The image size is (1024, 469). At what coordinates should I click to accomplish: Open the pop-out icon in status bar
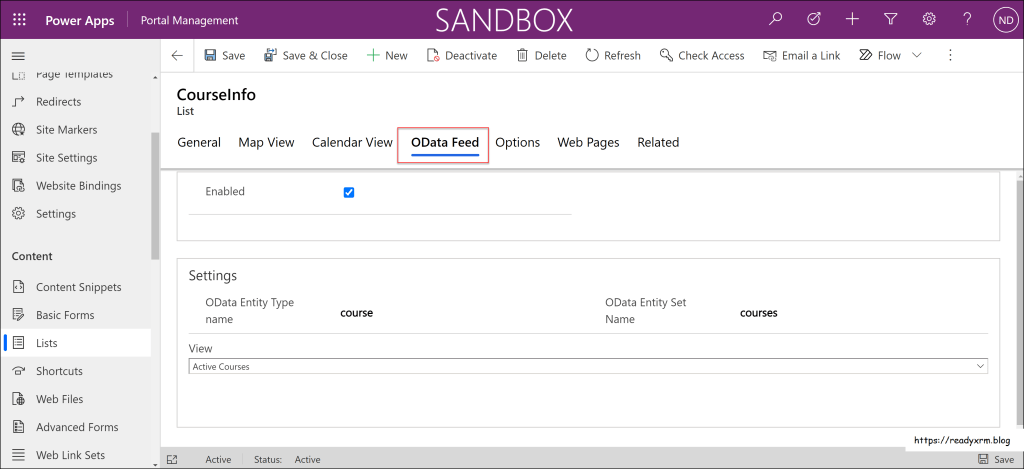tap(172, 460)
